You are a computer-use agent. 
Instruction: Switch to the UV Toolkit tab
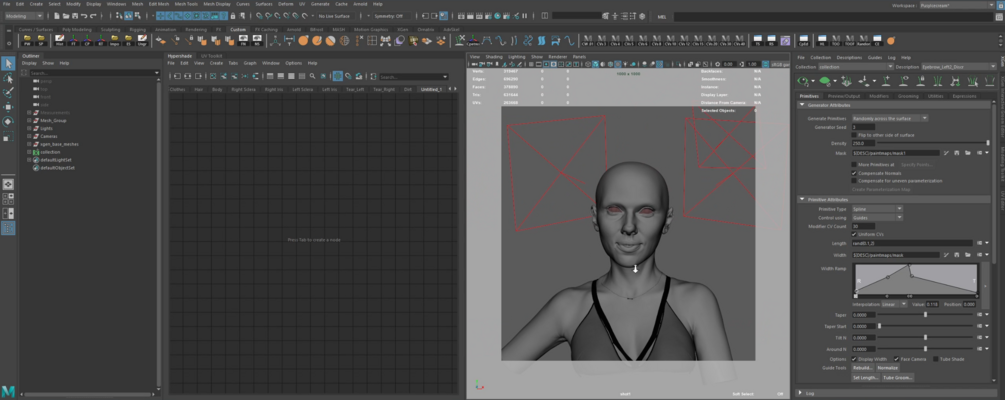[x=212, y=56]
